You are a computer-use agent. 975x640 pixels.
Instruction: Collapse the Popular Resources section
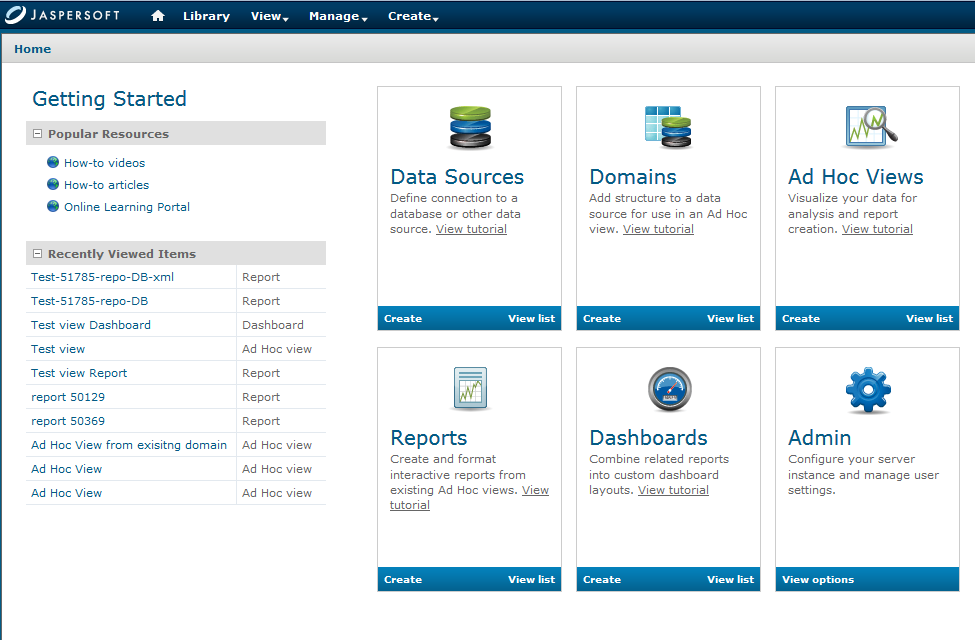pos(37,134)
